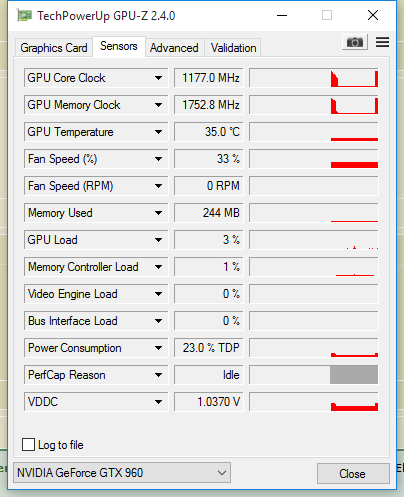The width and height of the screenshot is (404, 497).
Task: Click the GPU Core Clock history graph
Action: coord(314,78)
